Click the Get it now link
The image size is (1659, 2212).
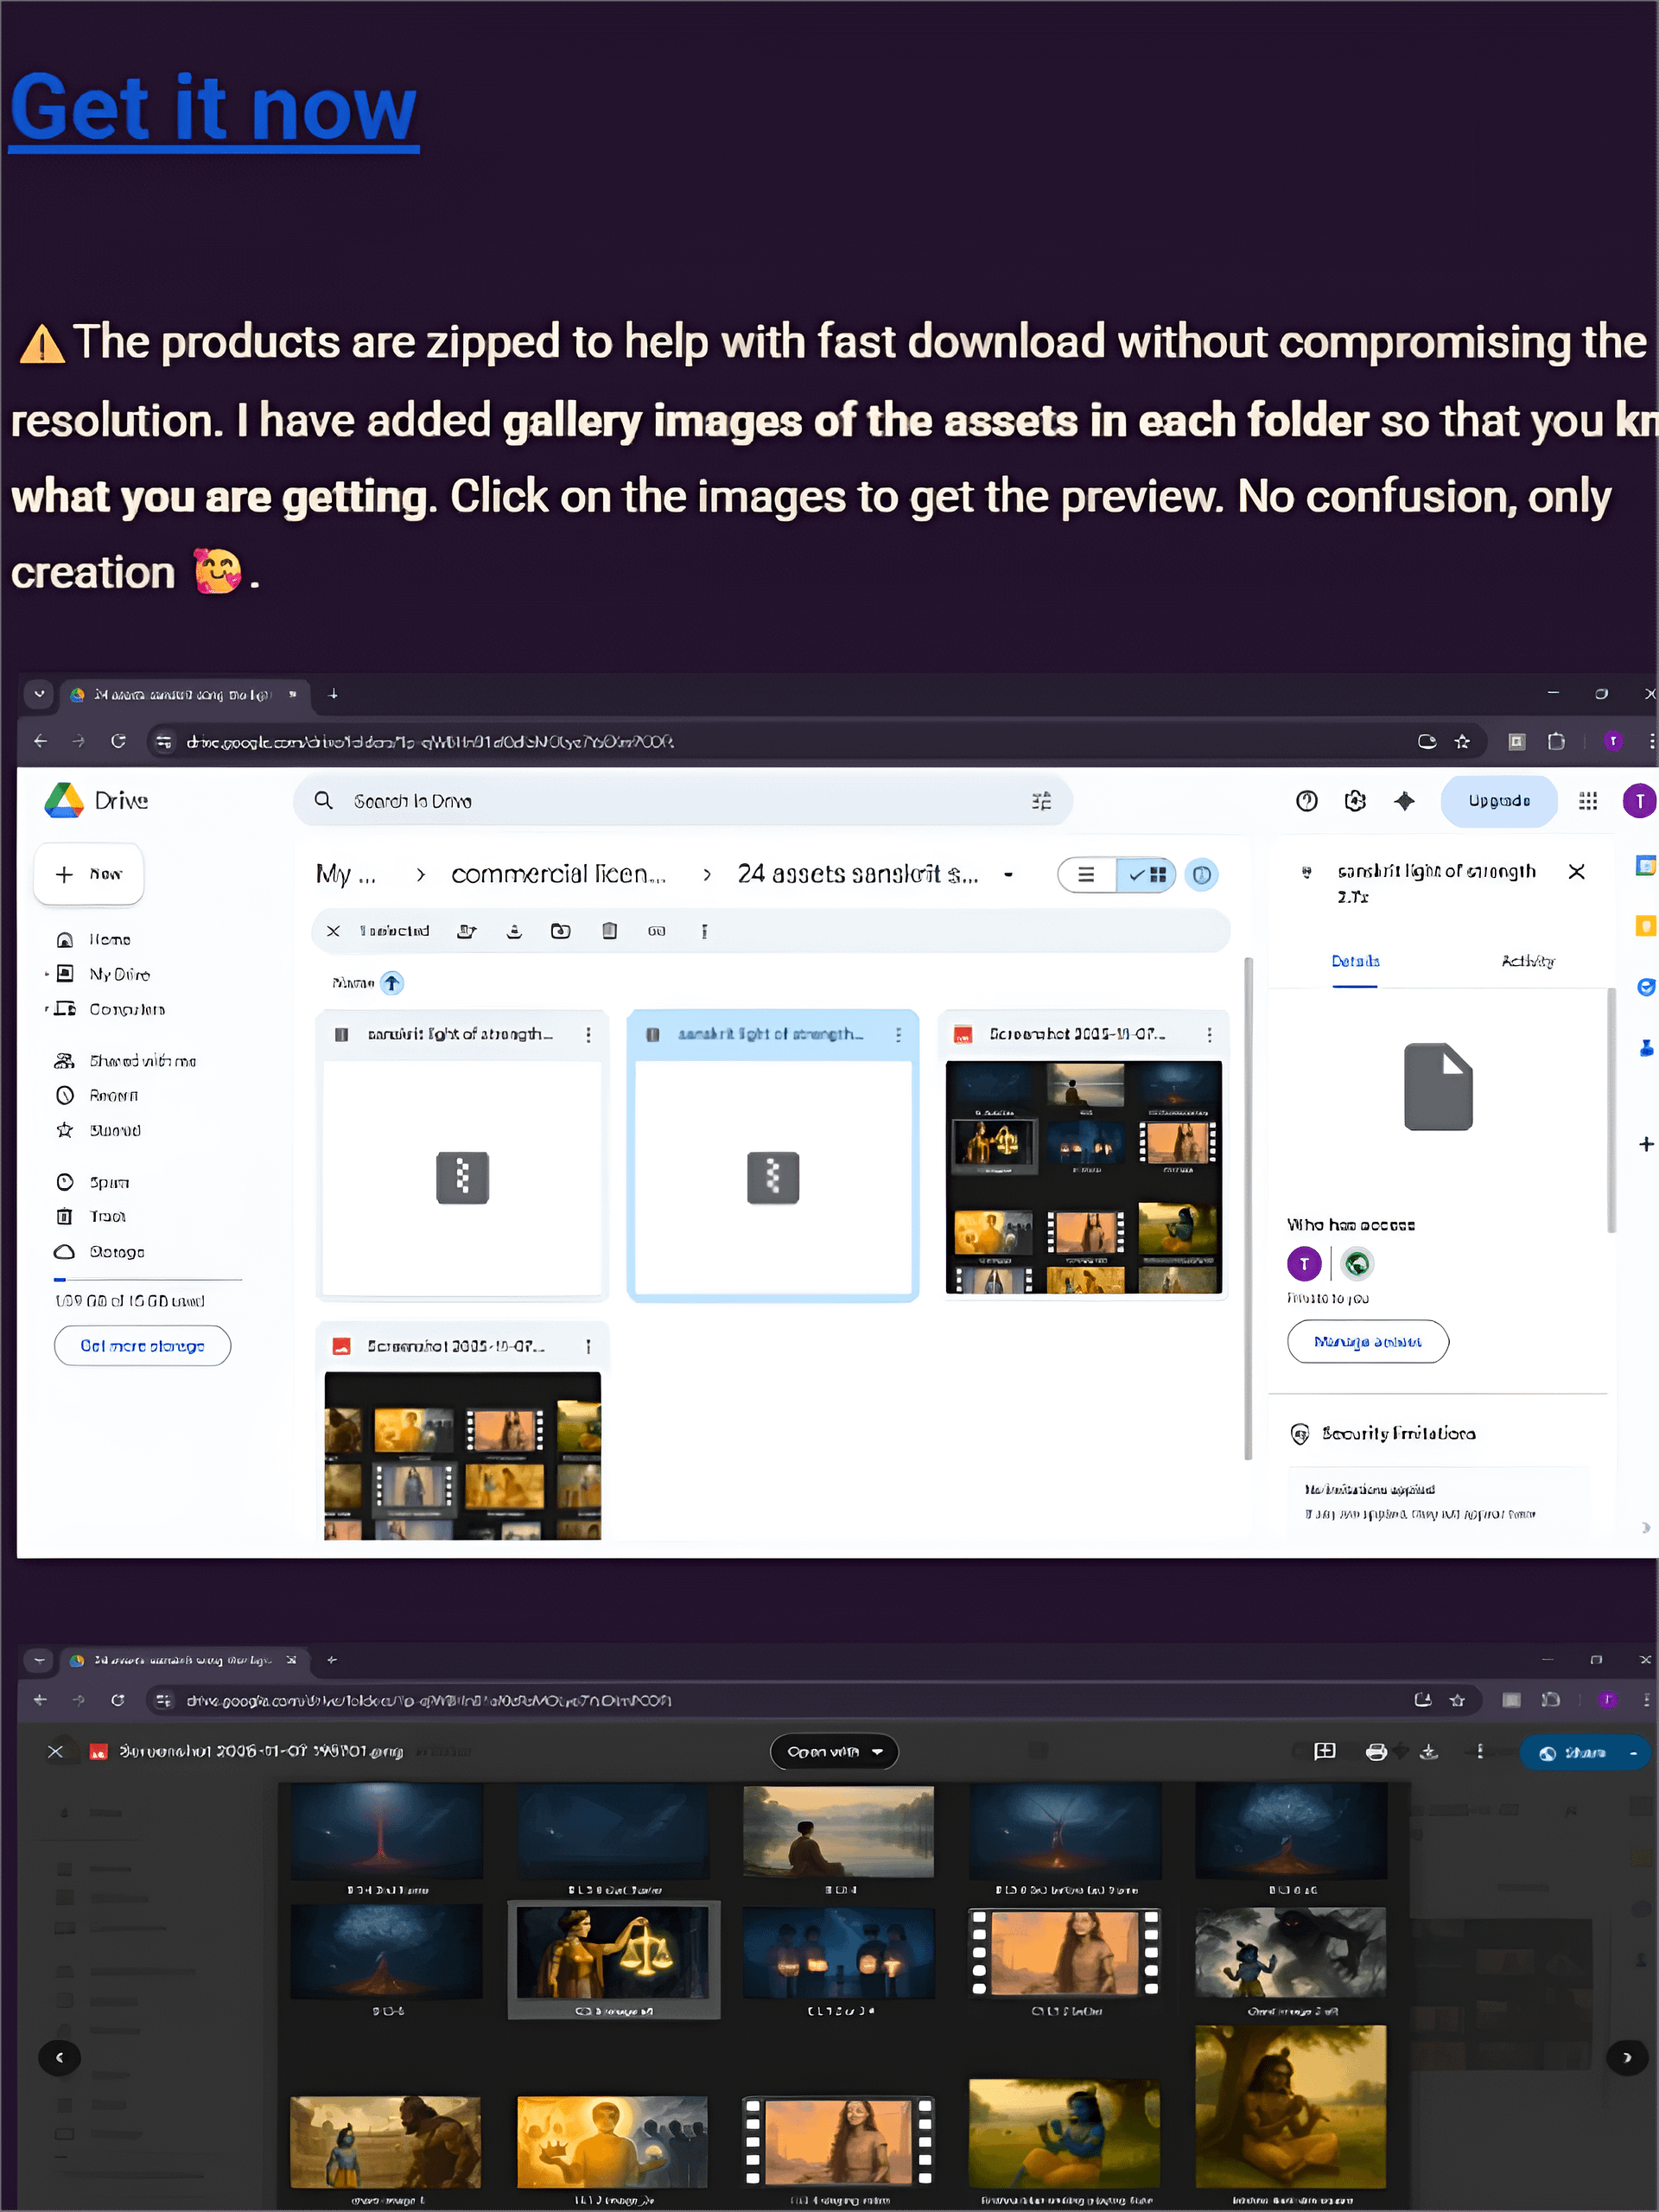pyautogui.click(x=213, y=109)
